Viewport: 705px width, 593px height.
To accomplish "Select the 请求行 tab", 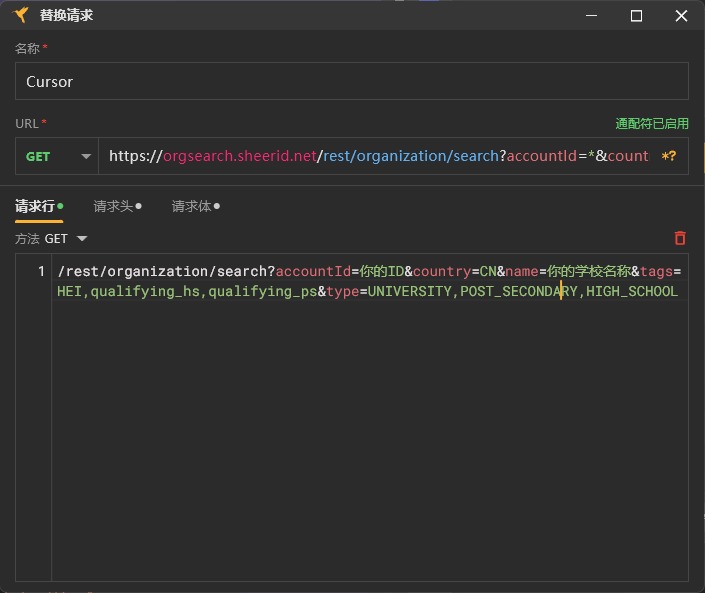I will pos(35,206).
